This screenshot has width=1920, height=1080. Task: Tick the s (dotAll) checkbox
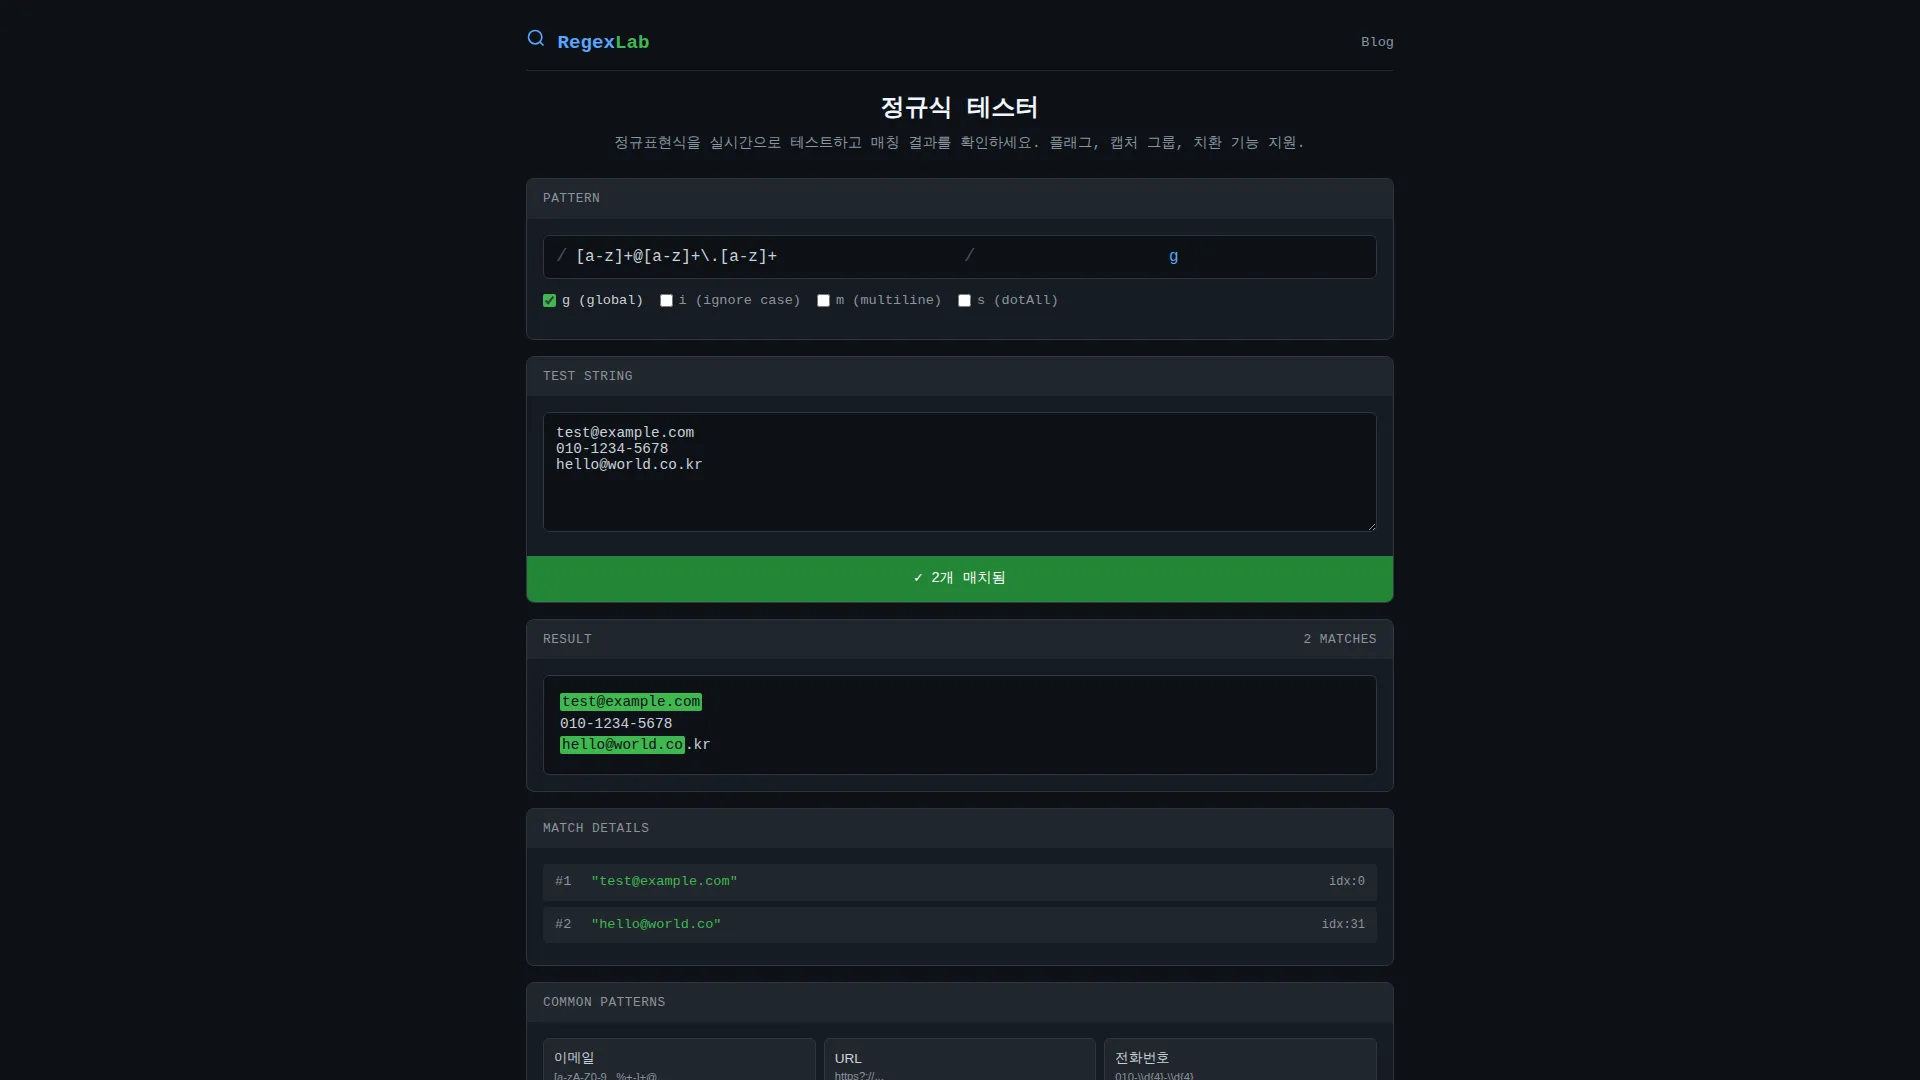click(965, 301)
